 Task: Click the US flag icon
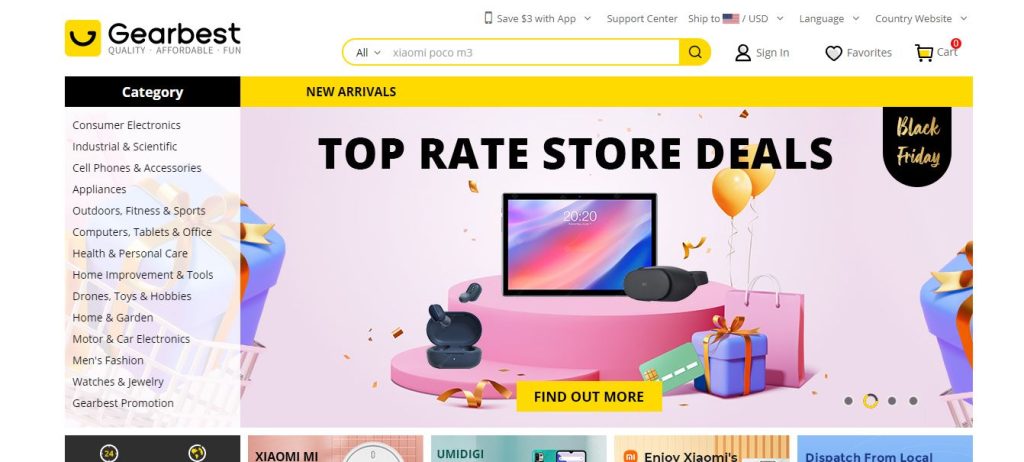click(731, 18)
